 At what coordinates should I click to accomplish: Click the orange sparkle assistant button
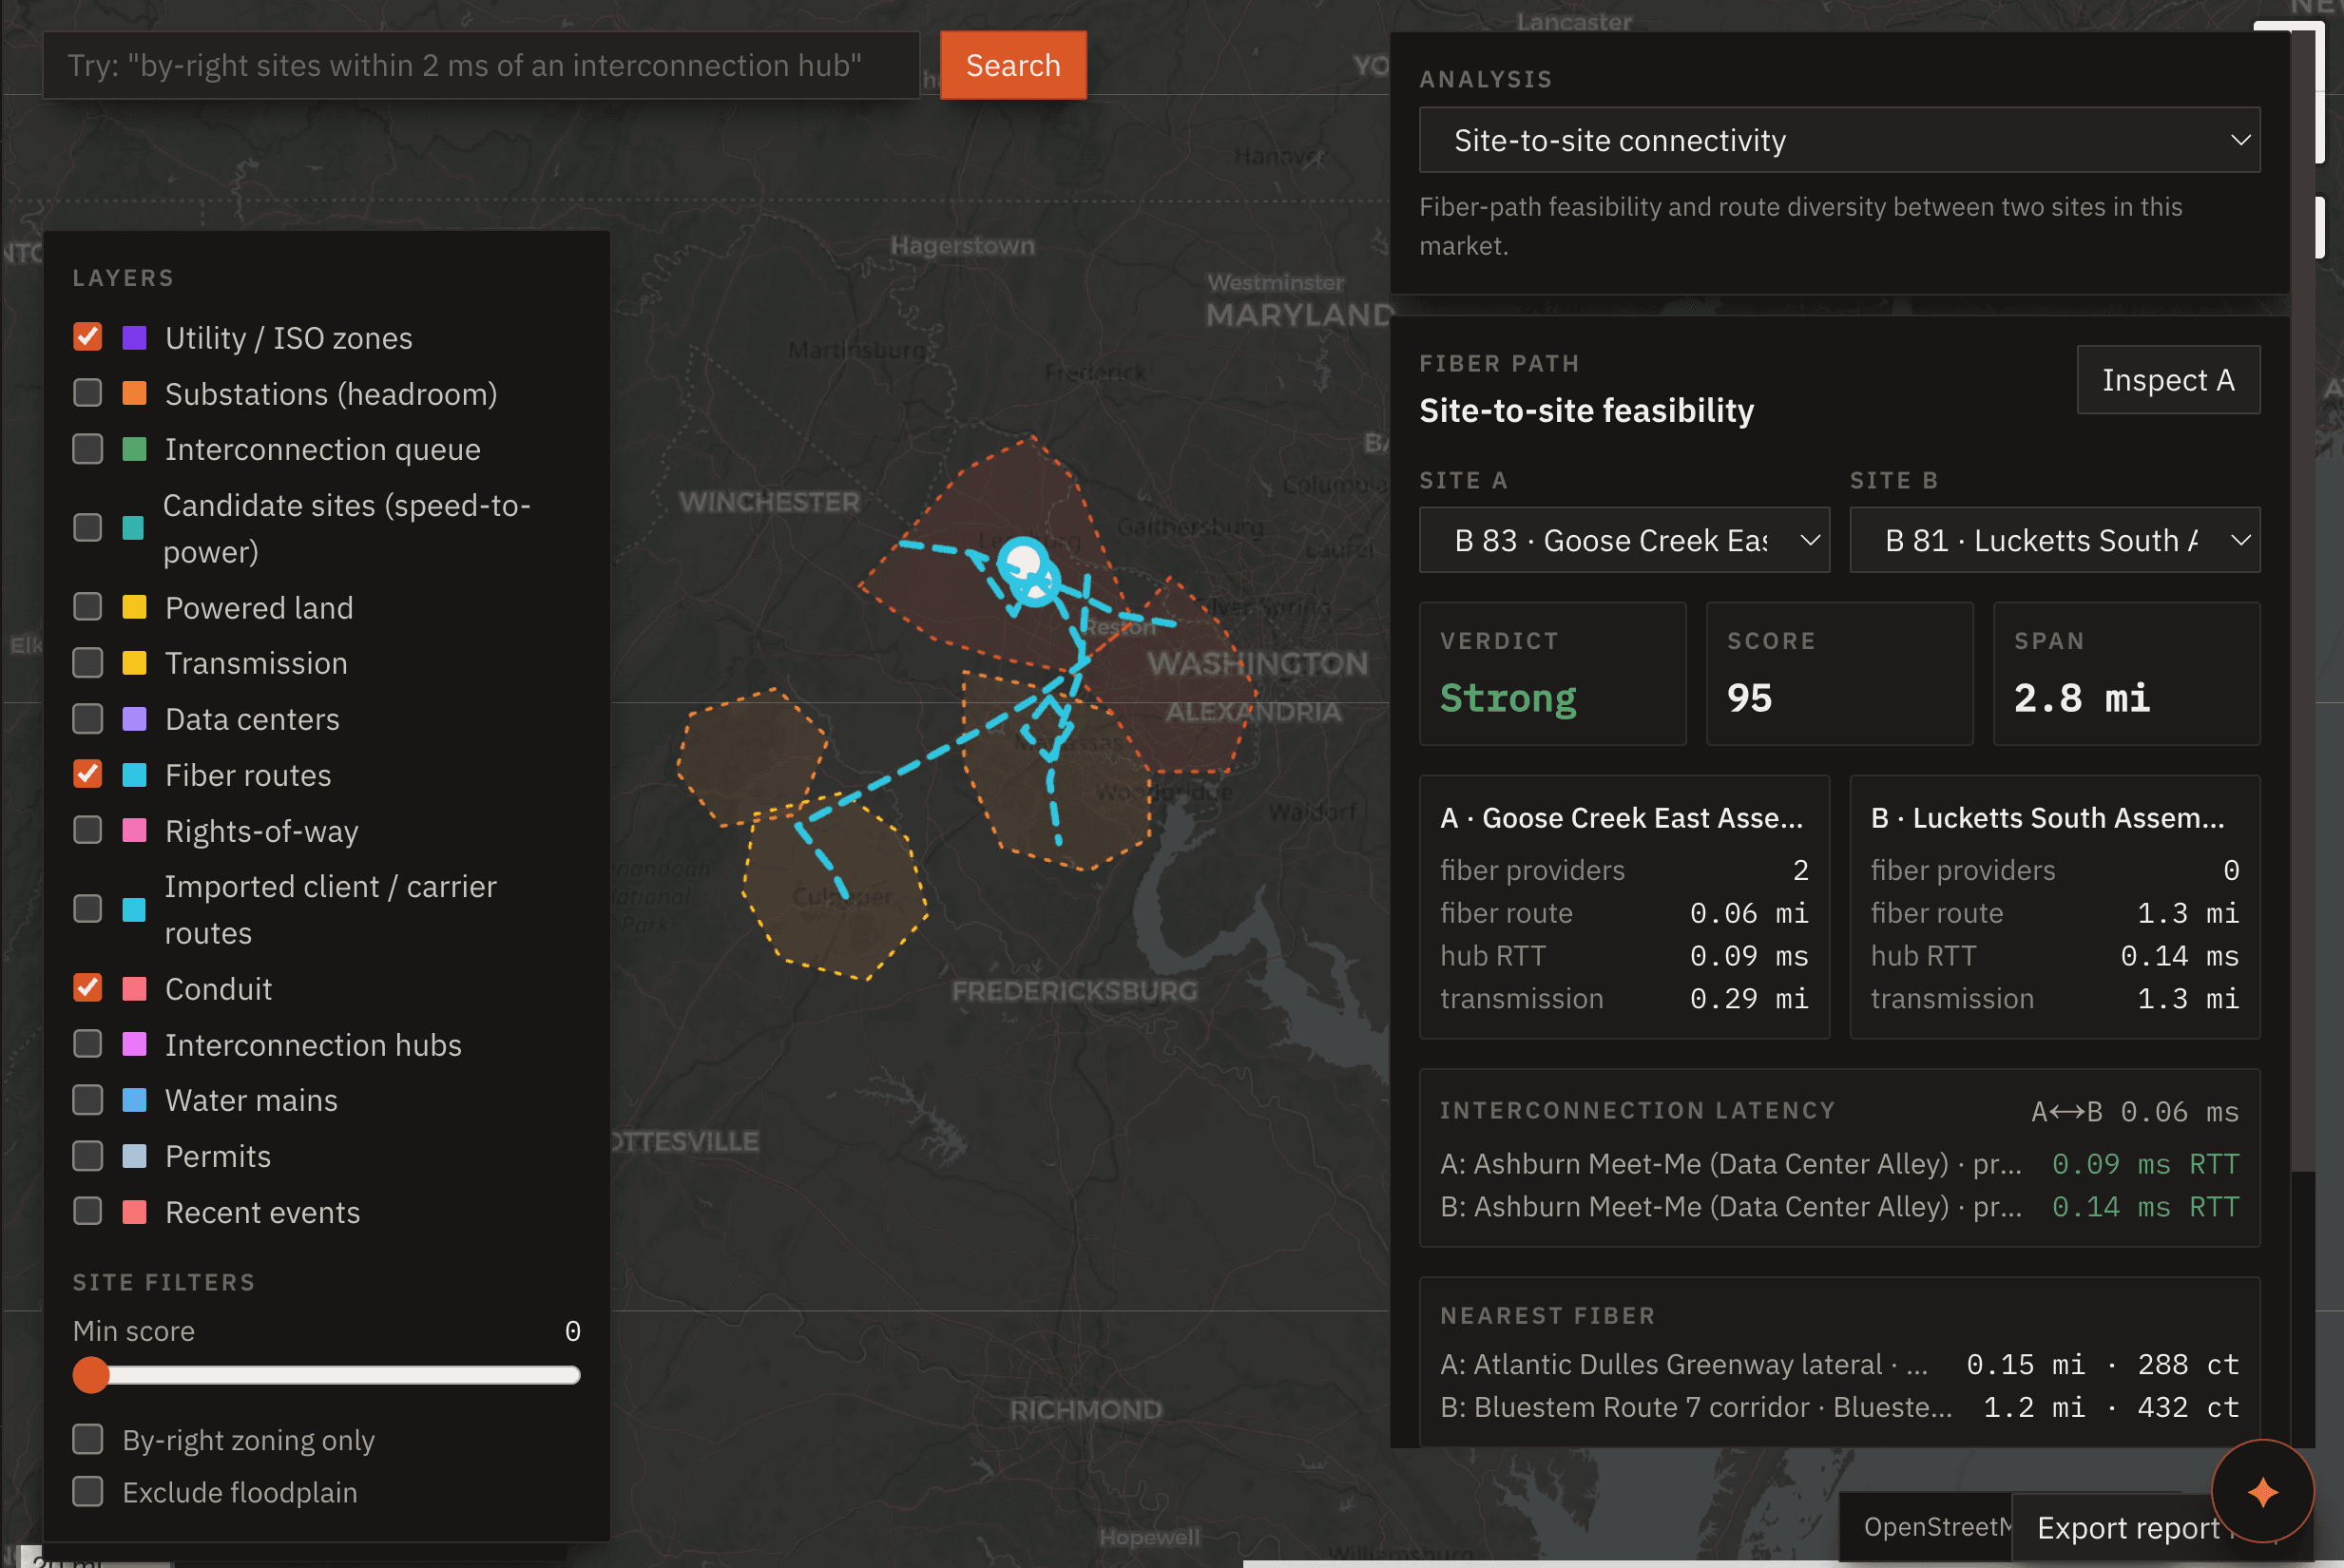[2262, 1492]
